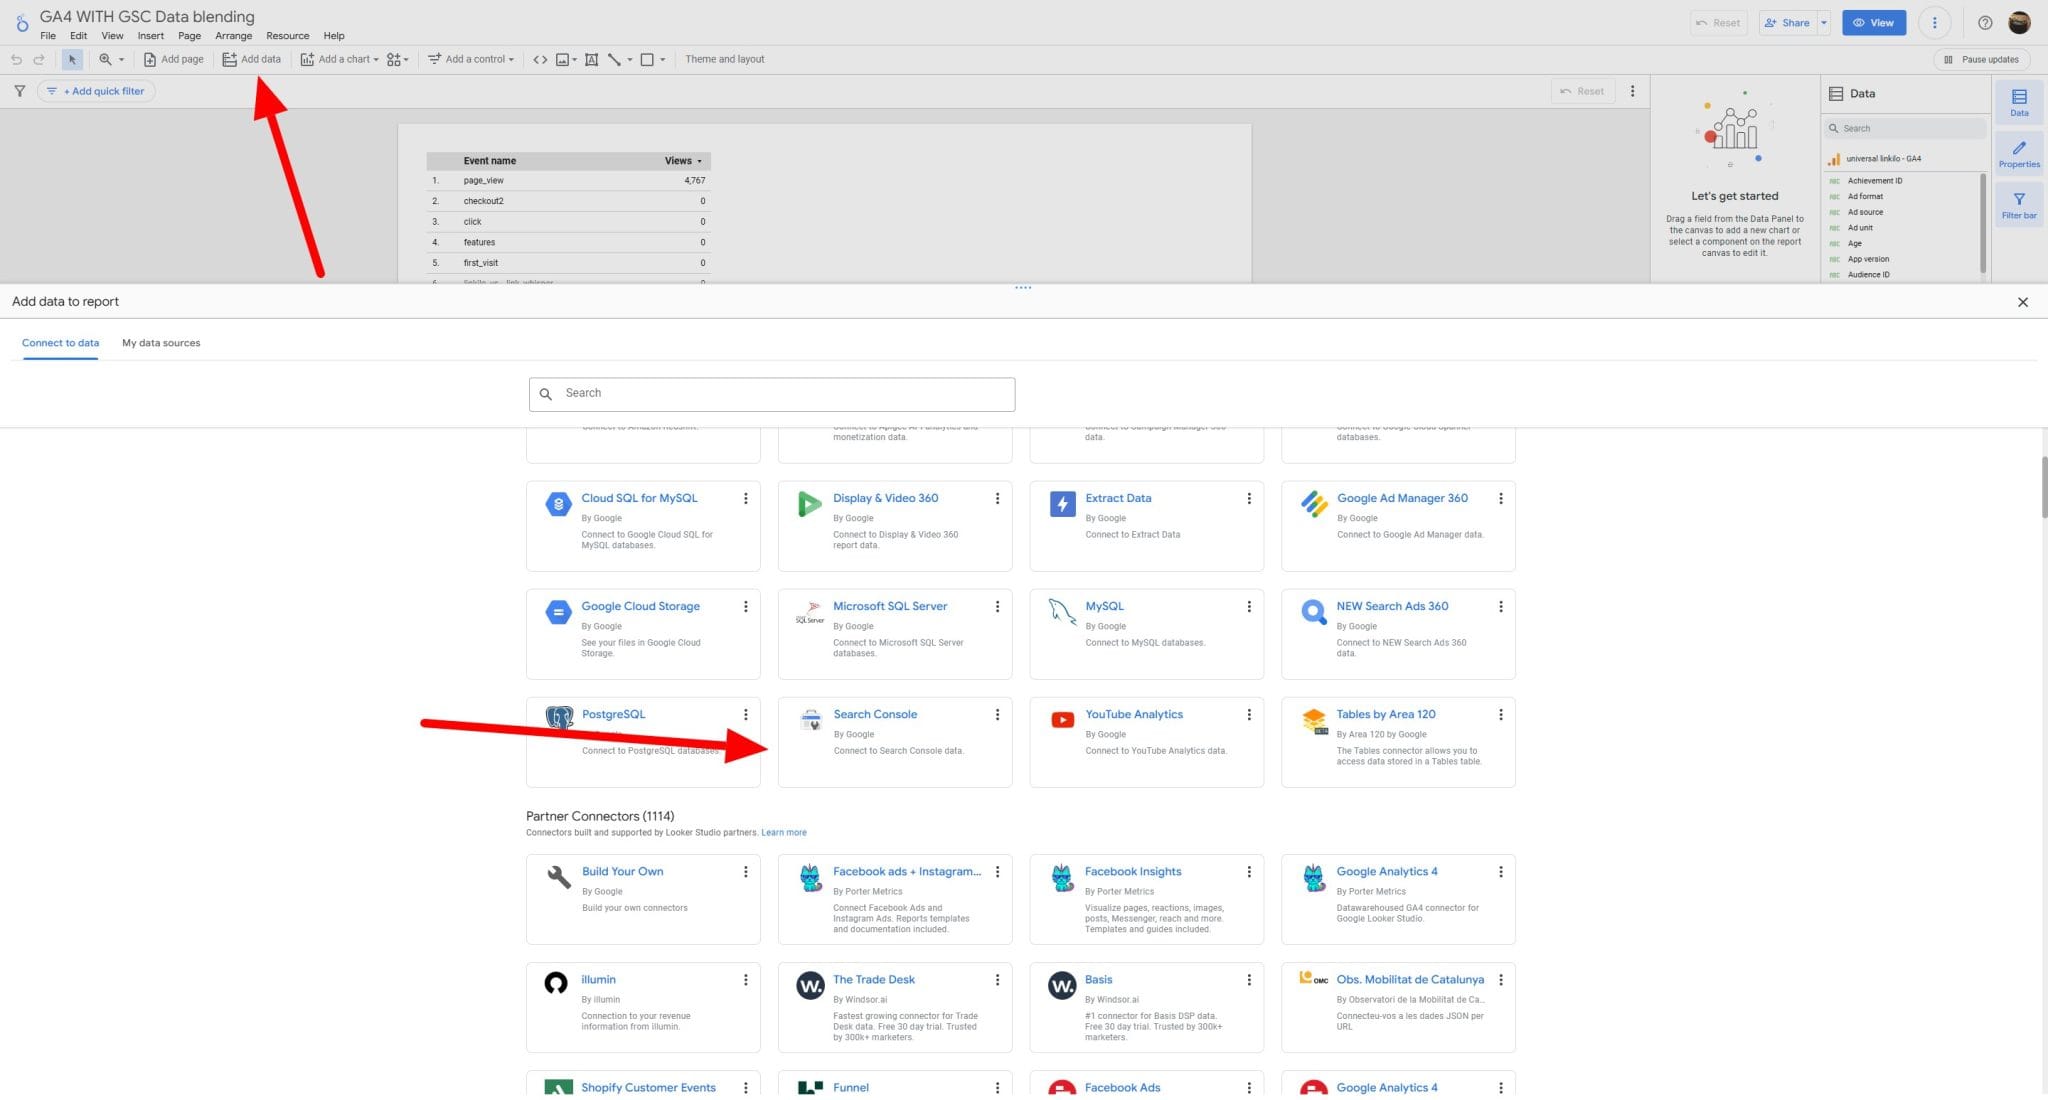Screen dimensions: 2048x1100
Task: Open the Resource menu
Action: click(x=287, y=35)
